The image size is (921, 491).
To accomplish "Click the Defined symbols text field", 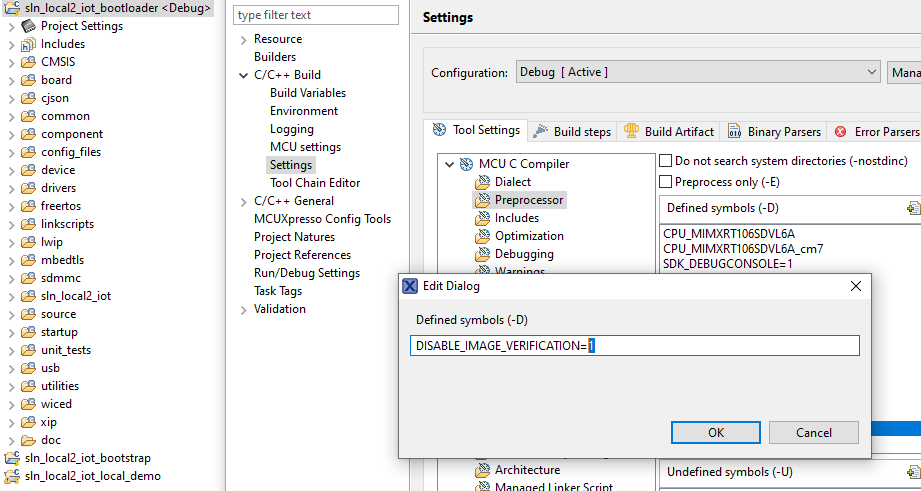I will (x=635, y=346).
